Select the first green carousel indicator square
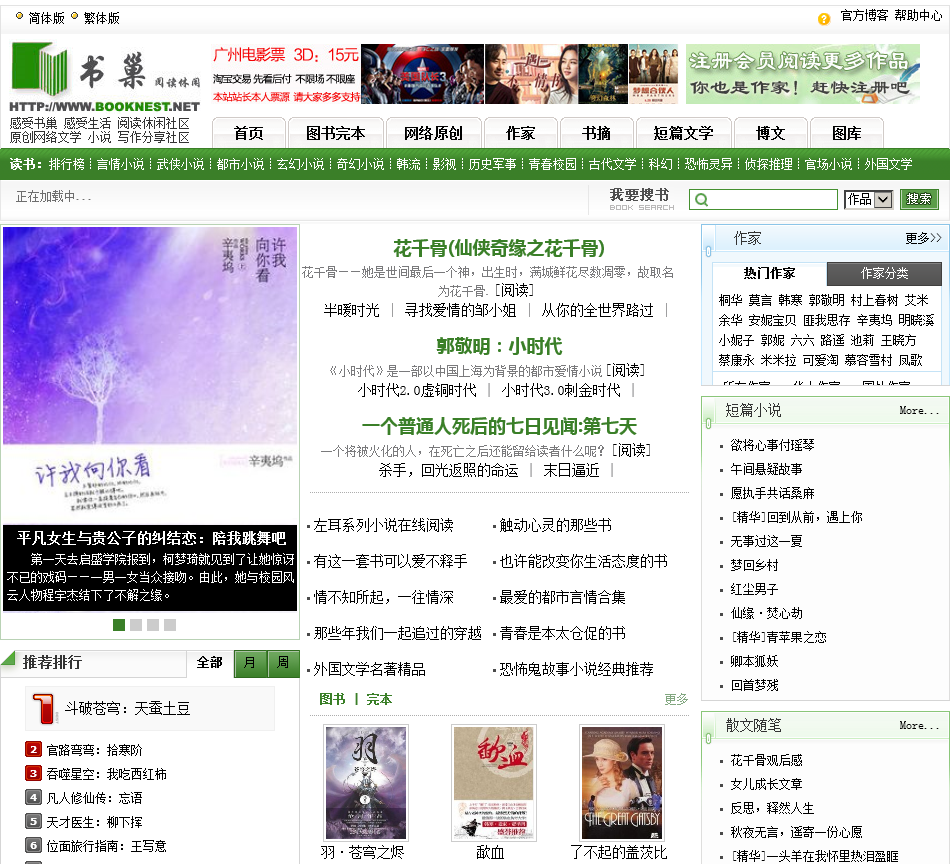The image size is (950, 864). pos(119,625)
